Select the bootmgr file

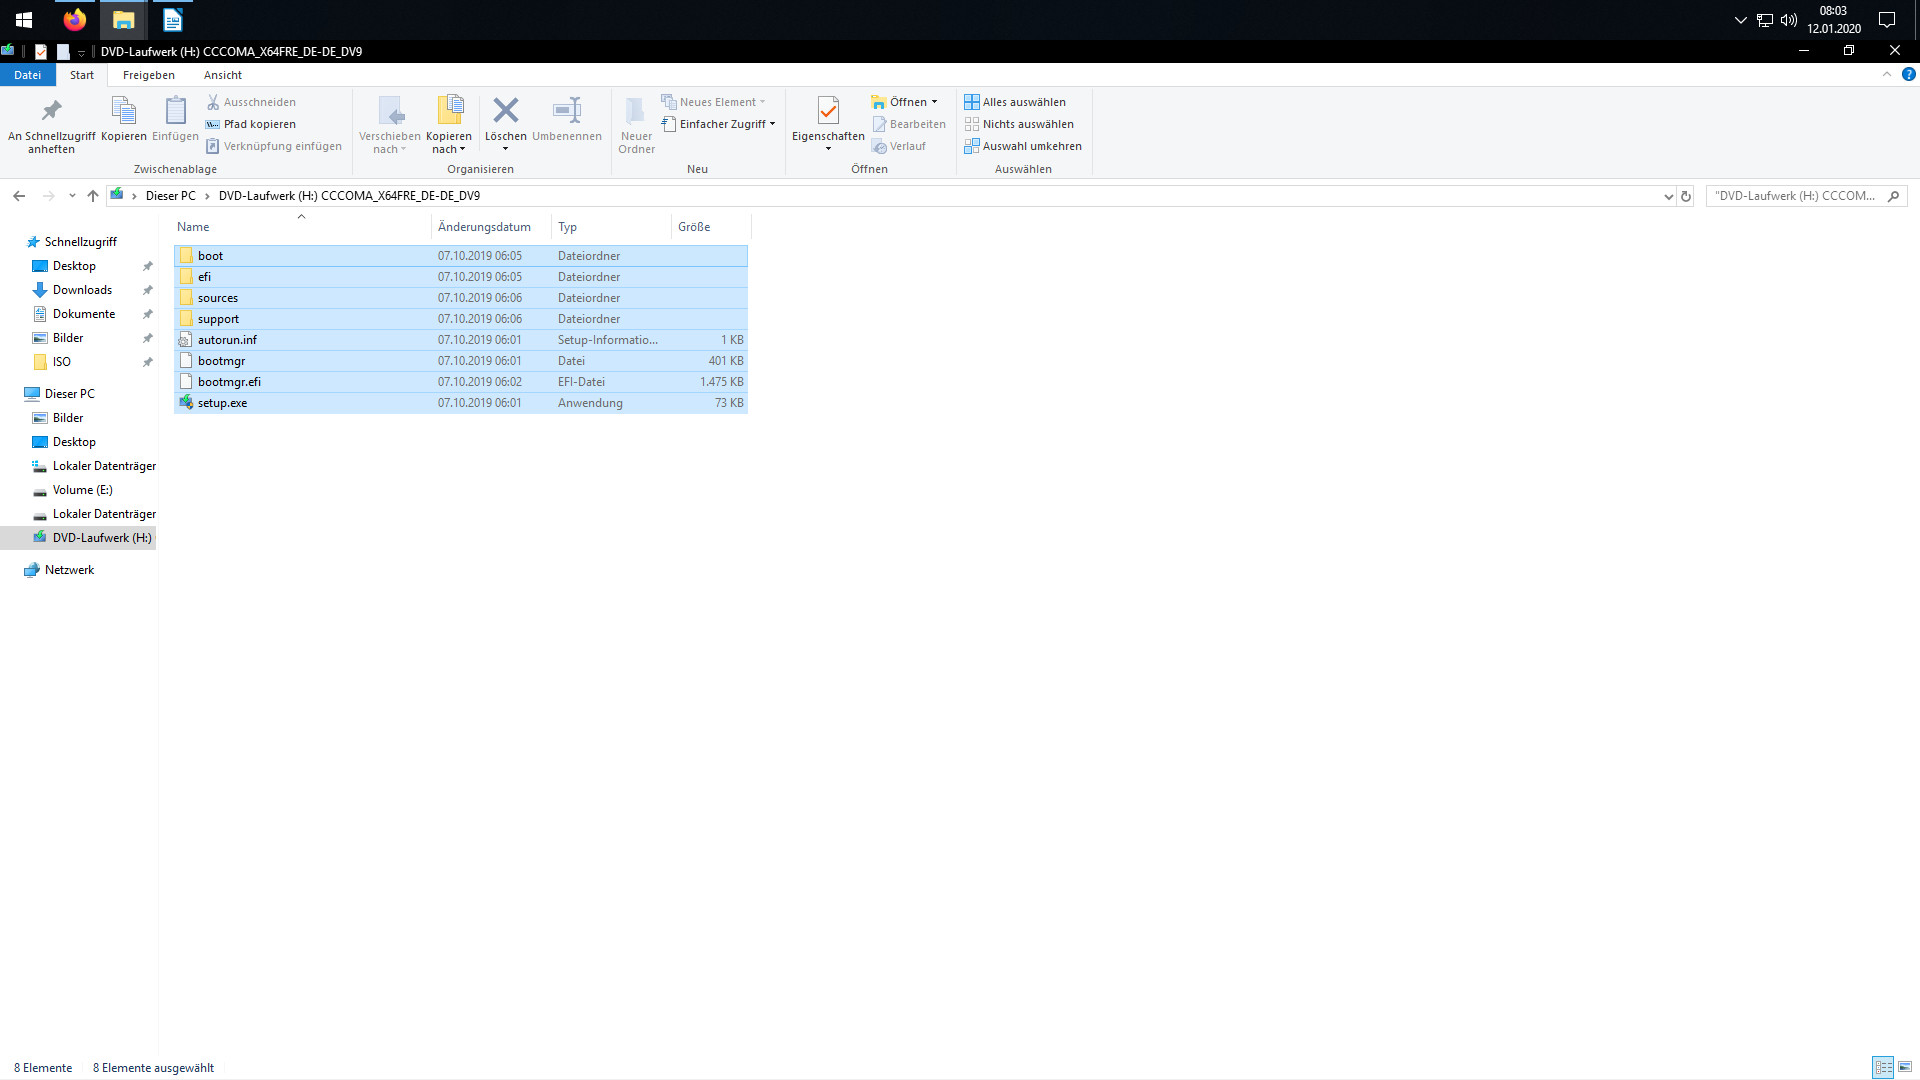coord(461,361)
